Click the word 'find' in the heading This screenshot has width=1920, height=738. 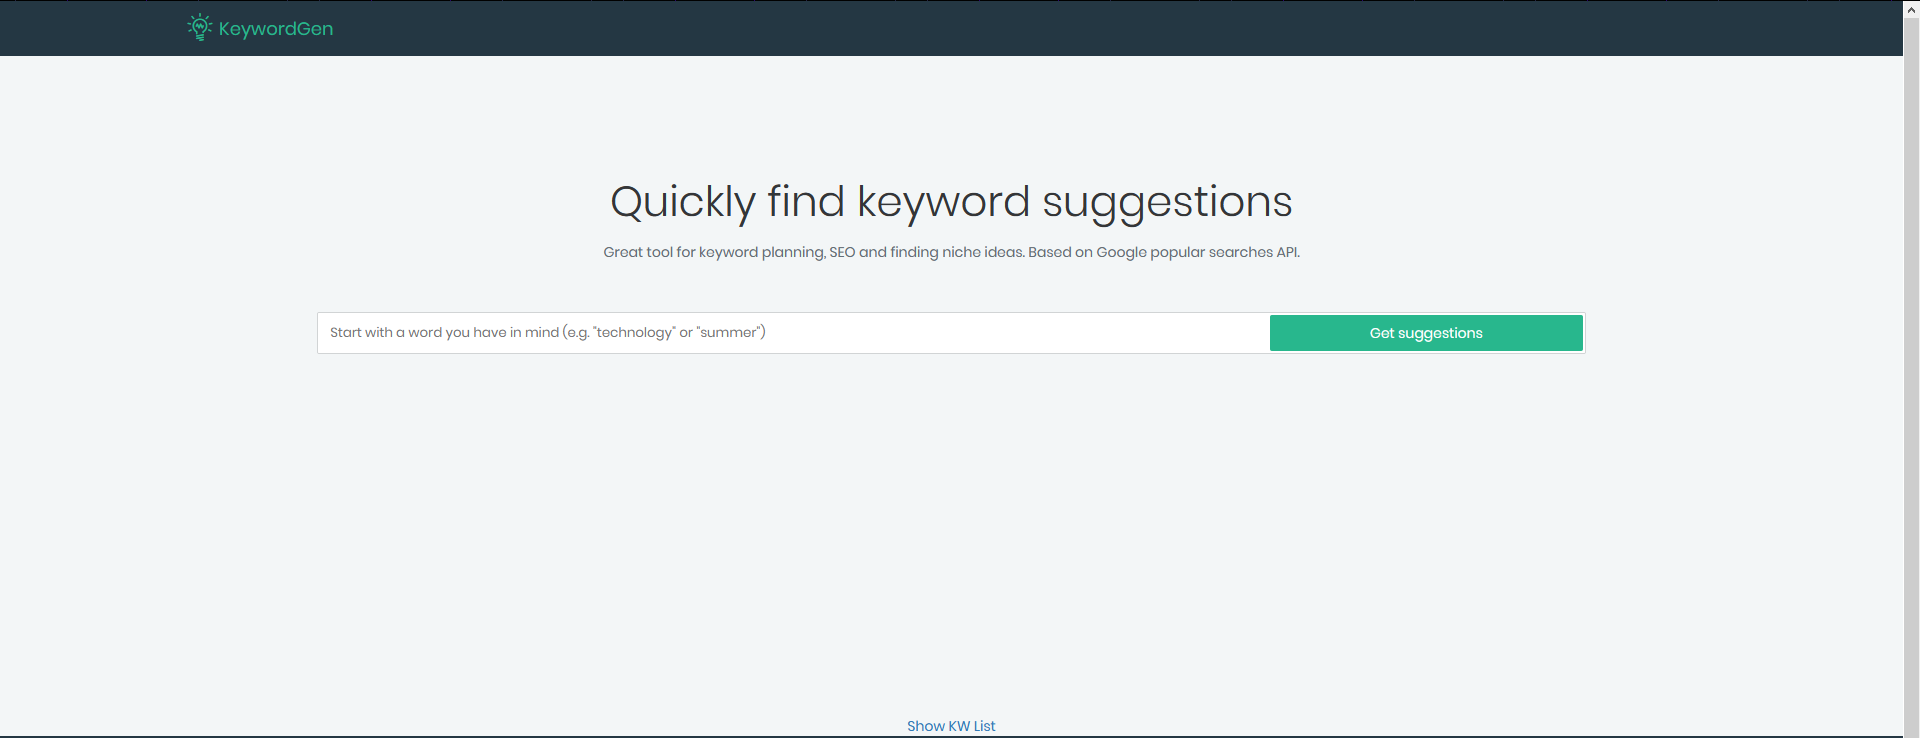point(806,202)
